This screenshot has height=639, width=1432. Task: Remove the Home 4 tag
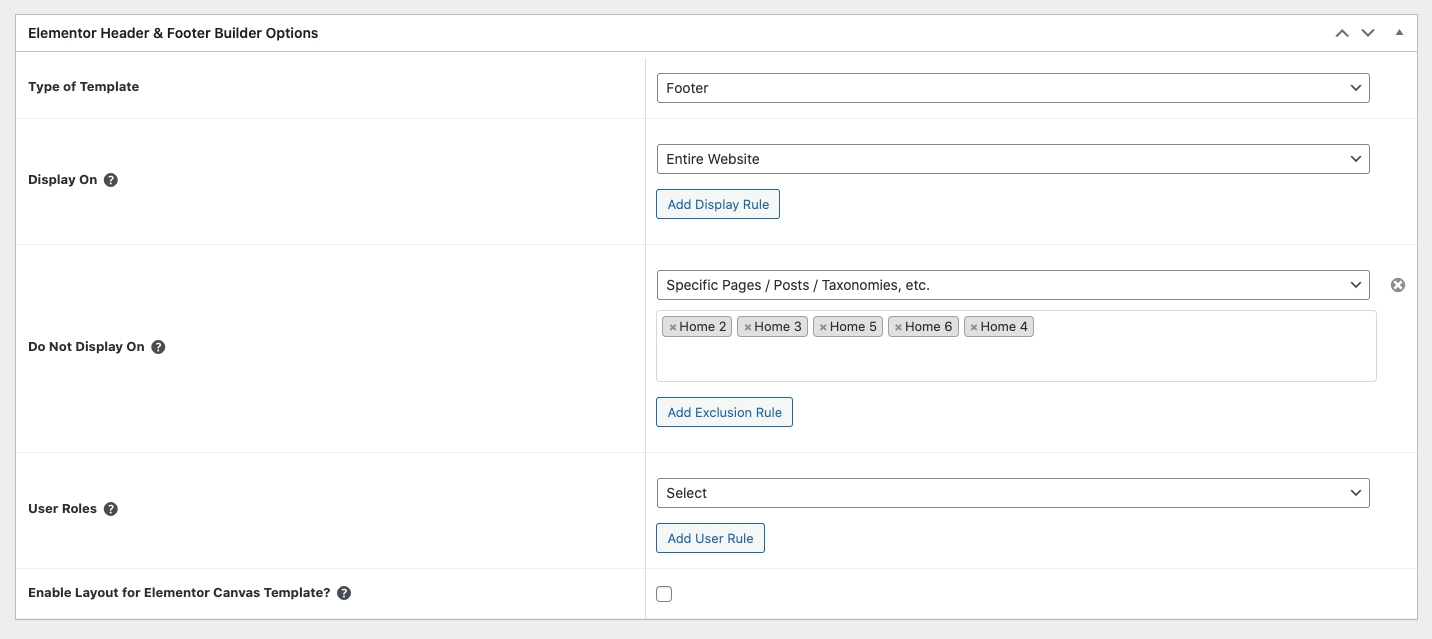click(974, 327)
